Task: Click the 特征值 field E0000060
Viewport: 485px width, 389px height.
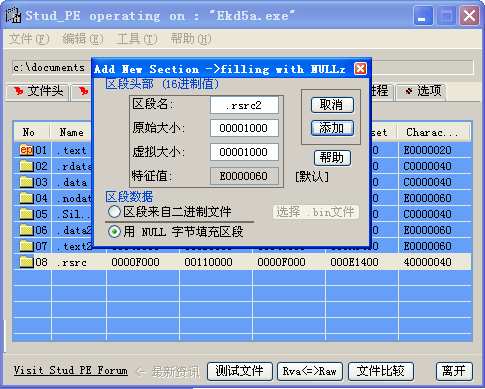Action: [244, 176]
